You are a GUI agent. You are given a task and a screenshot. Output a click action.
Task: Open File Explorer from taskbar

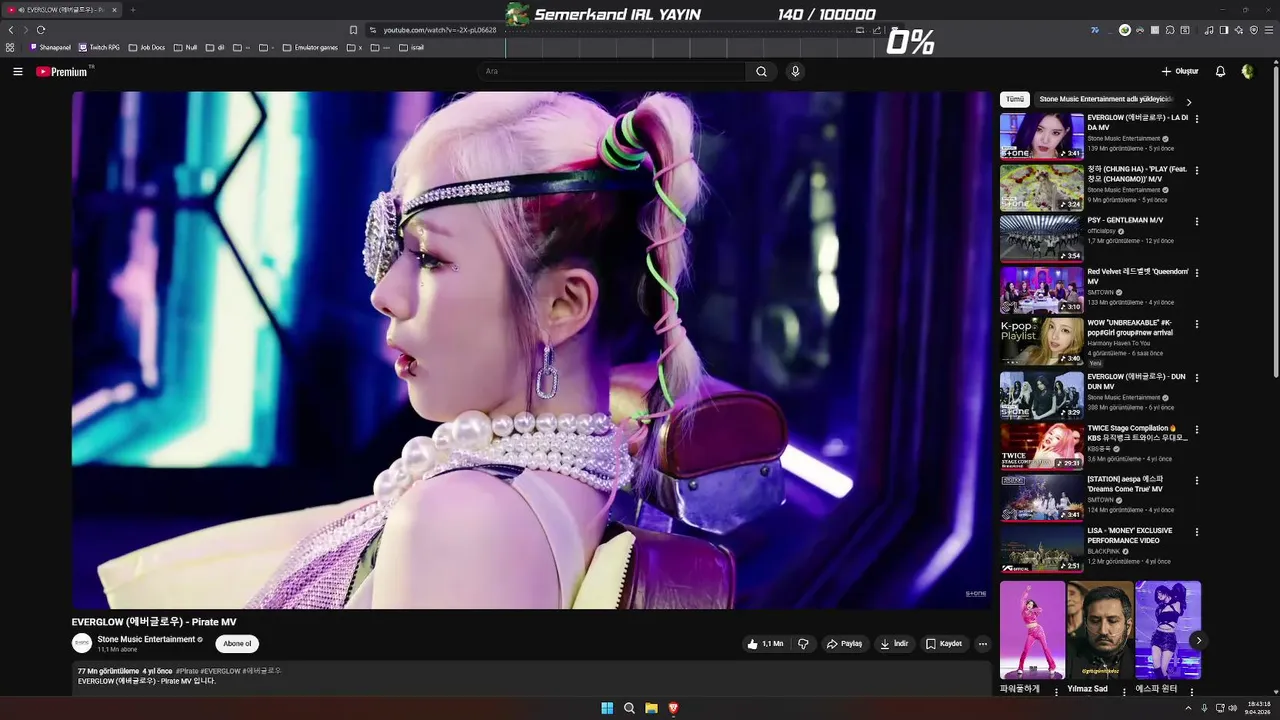coord(651,708)
